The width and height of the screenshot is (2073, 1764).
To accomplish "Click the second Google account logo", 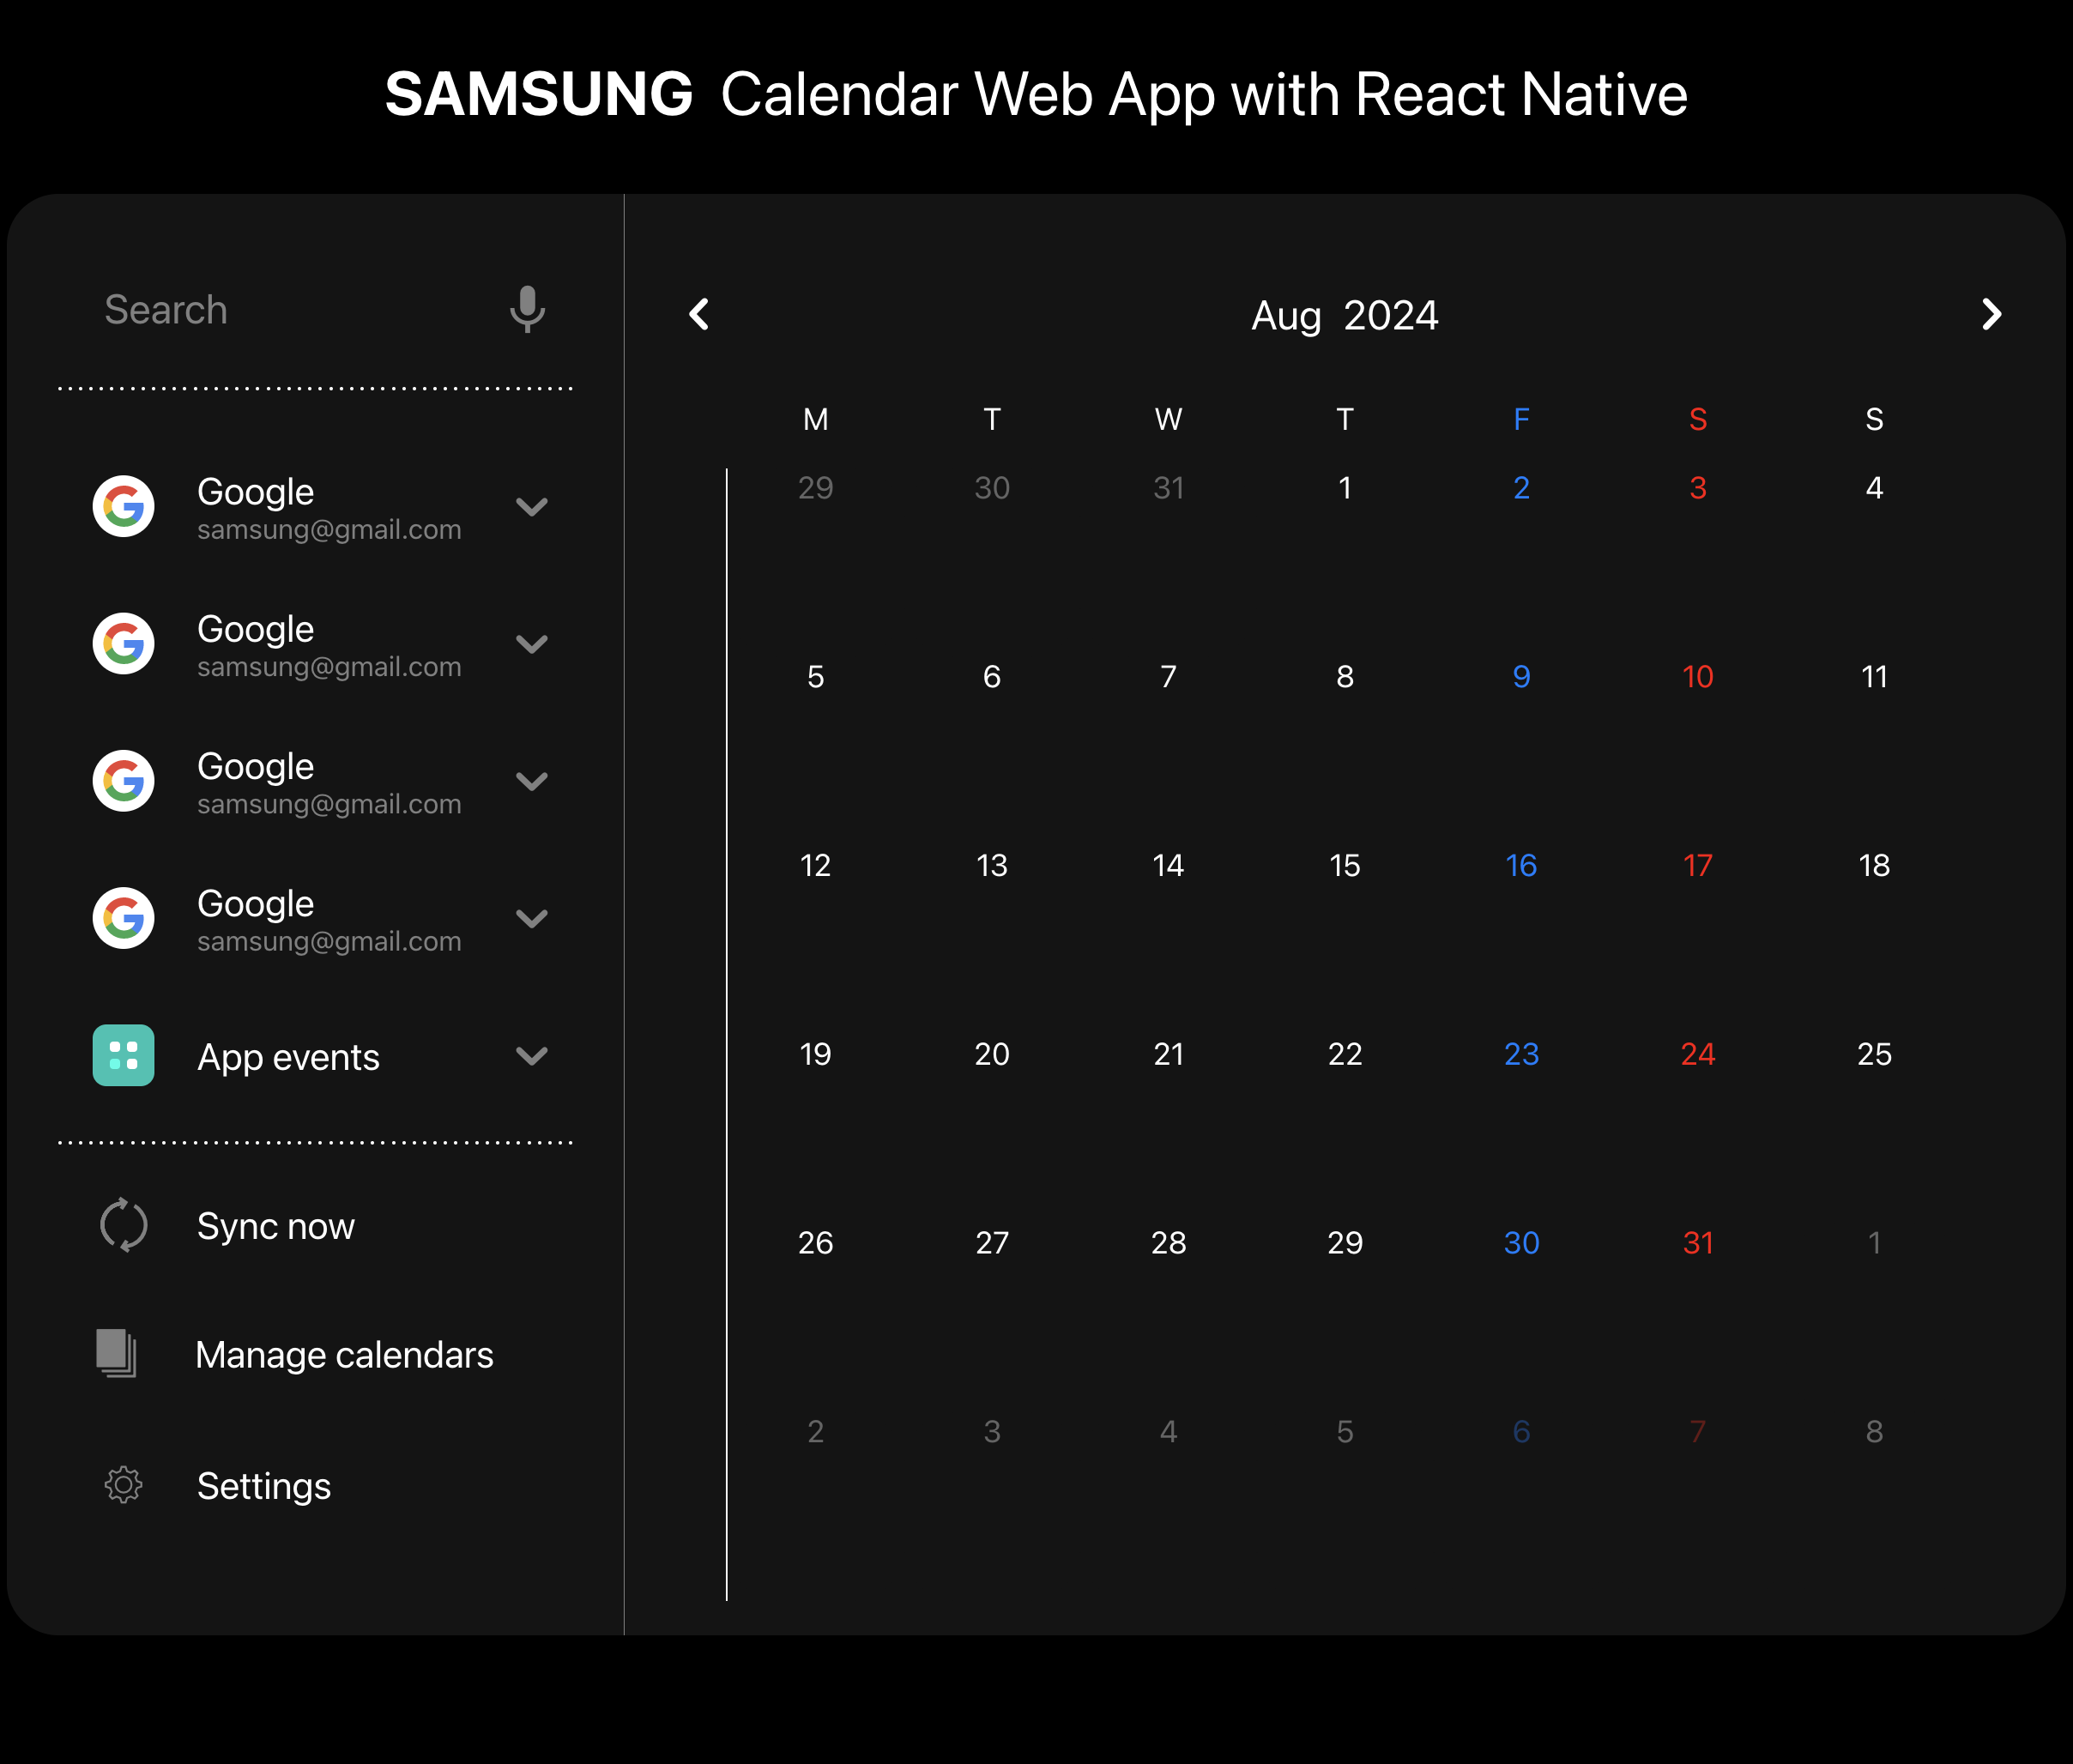I will [x=123, y=644].
